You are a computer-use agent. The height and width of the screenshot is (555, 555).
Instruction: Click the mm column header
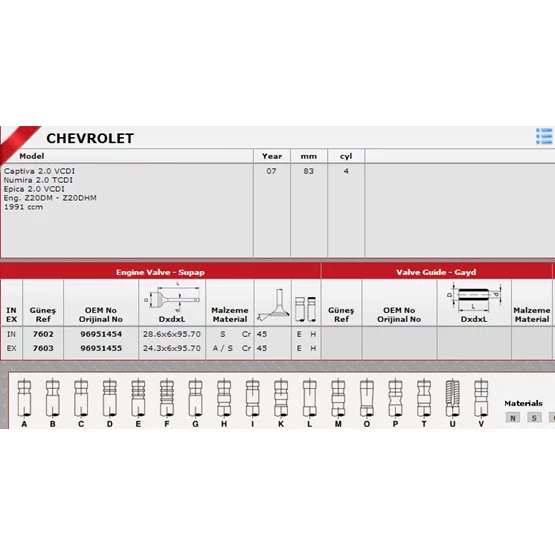[309, 156]
